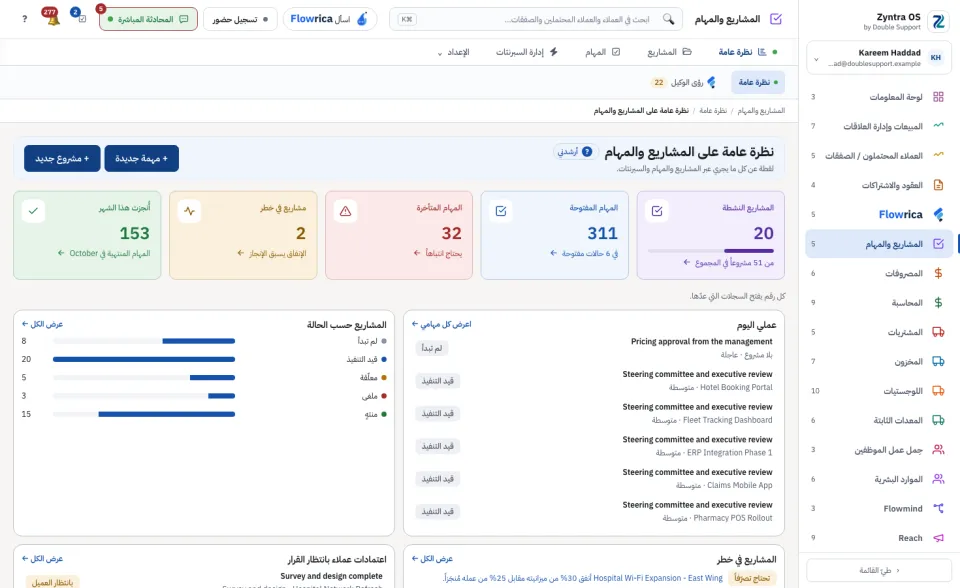Click the أنجزت هذا الشهر checkmark icon
Image resolution: width=960 pixels, height=588 pixels.
click(33, 211)
